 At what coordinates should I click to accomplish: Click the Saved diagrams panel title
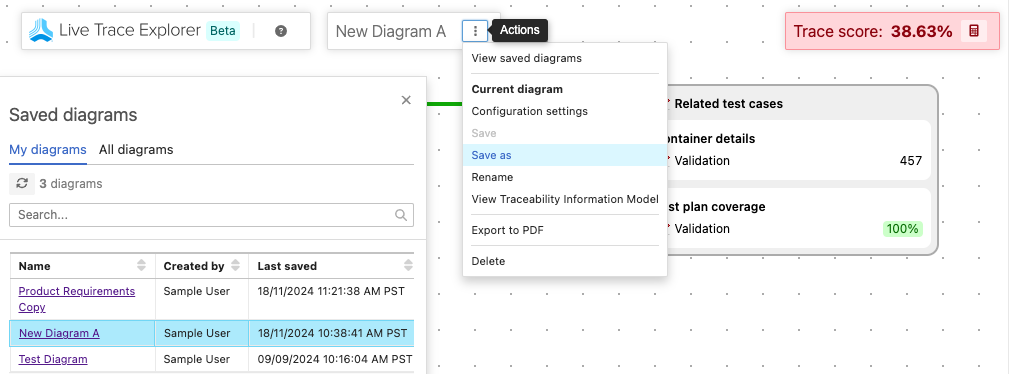[x=73, y=115]
